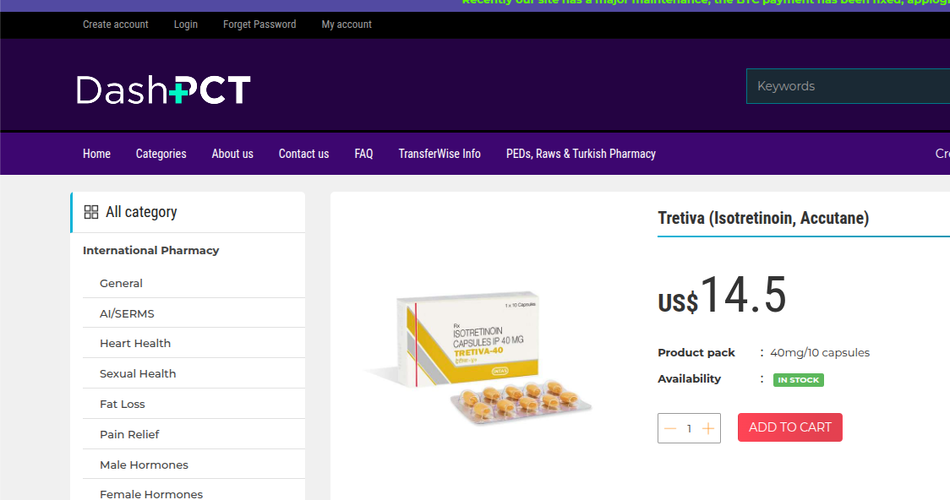Open the About us page
The width and height of the screenshot is (950, 500).
point(233,154)
